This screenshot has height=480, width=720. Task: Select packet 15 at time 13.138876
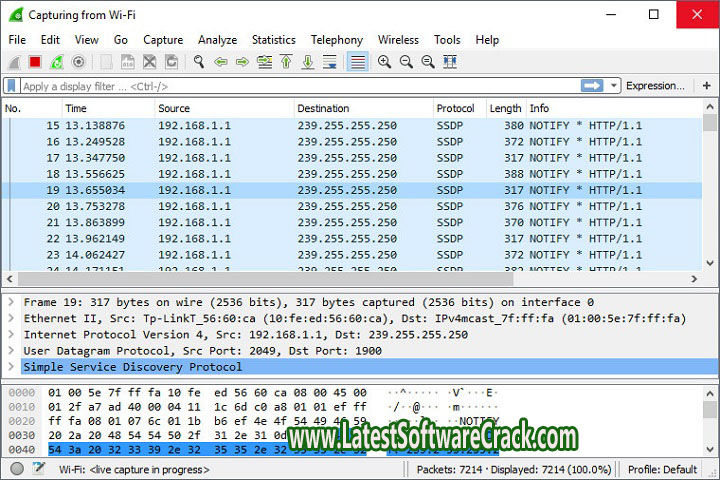click(352, 125)
